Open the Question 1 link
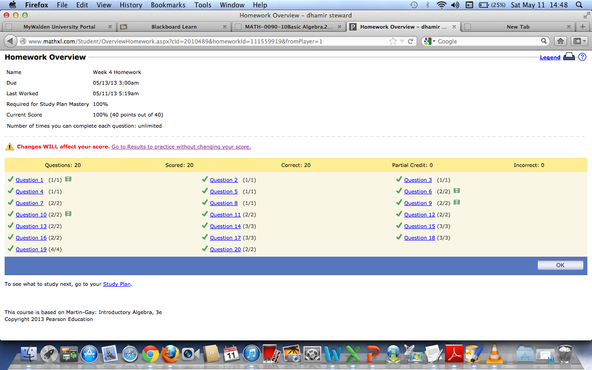This screenshot has height=370, width=592. click(x=29, y=180)
